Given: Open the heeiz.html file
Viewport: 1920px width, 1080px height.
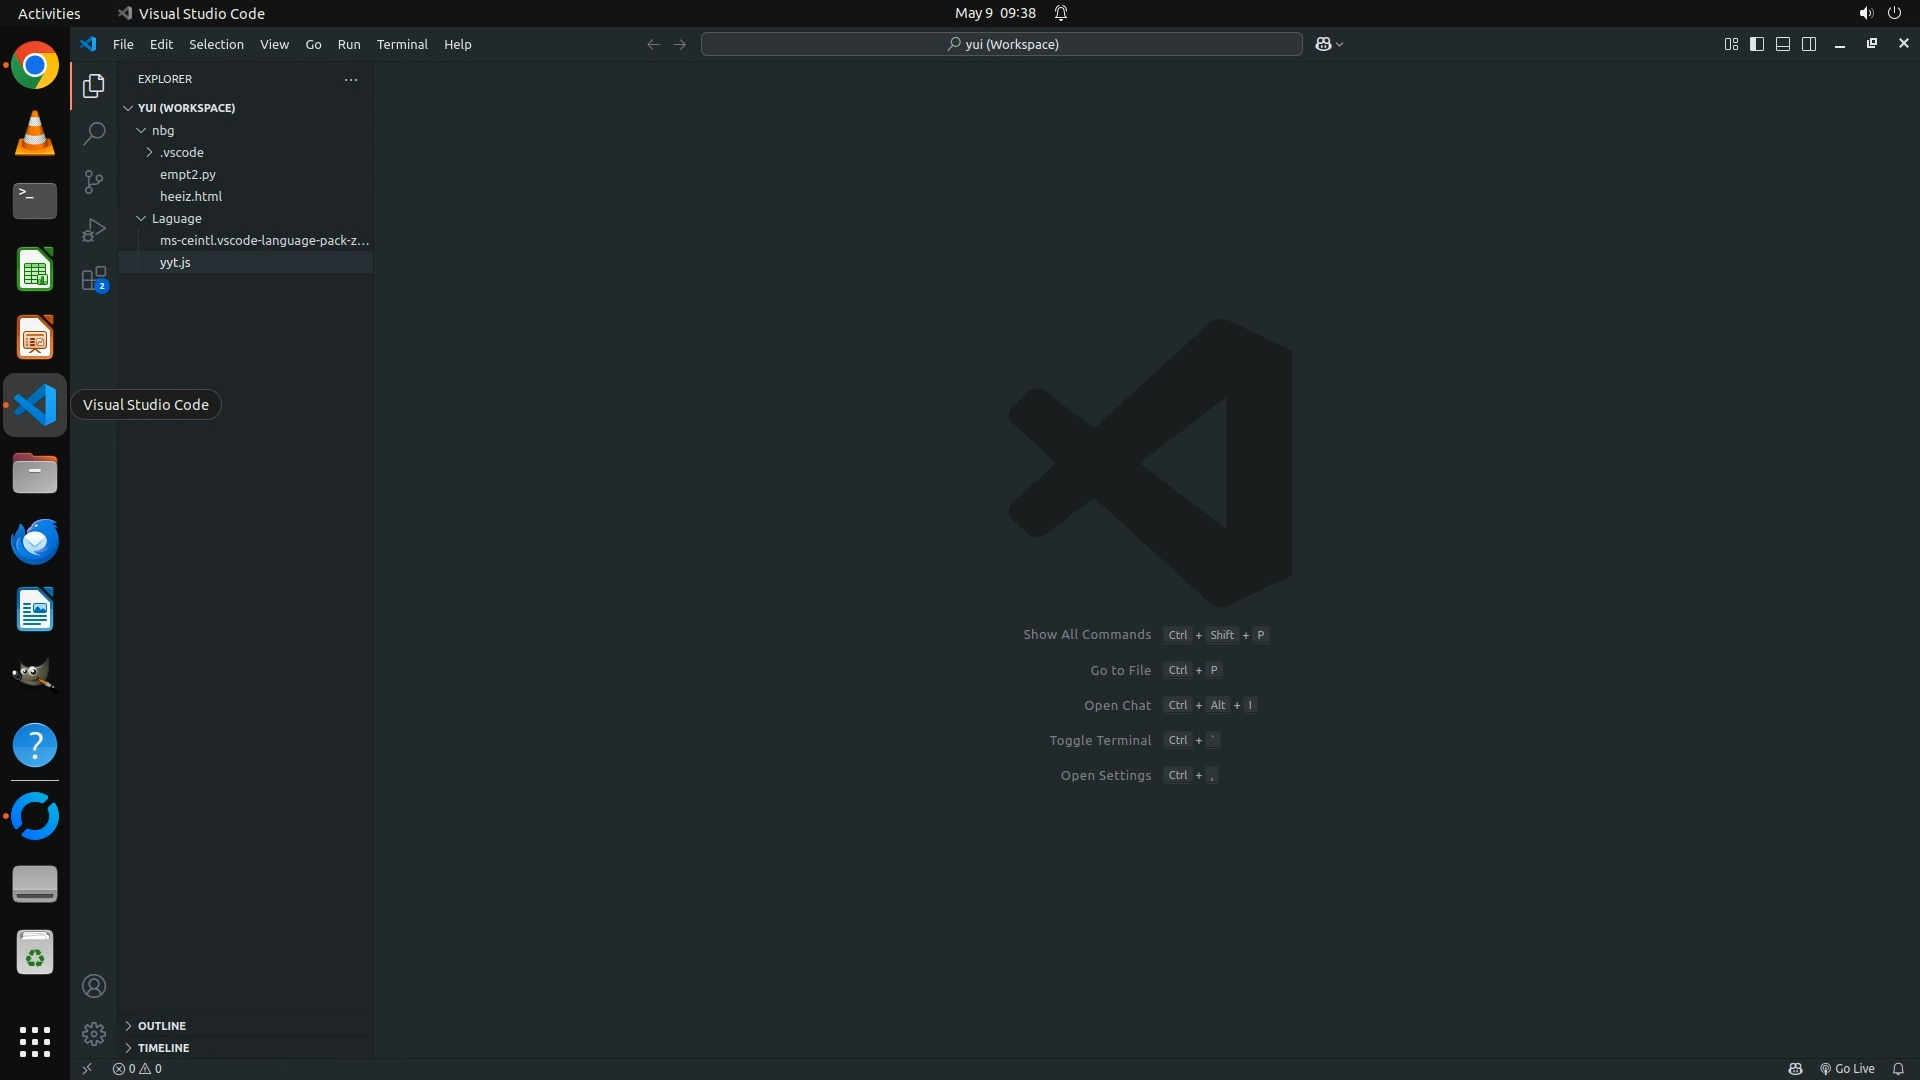Looking at the screenshot, I should coord(191,196).
